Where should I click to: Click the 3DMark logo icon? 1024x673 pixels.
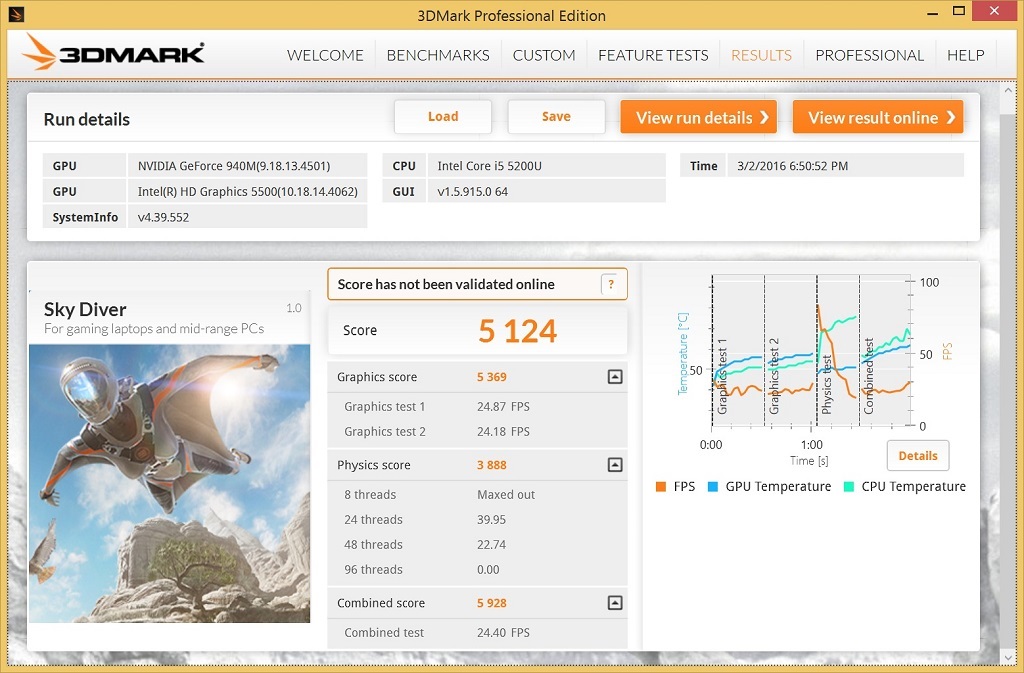click(x=40, y=53)
